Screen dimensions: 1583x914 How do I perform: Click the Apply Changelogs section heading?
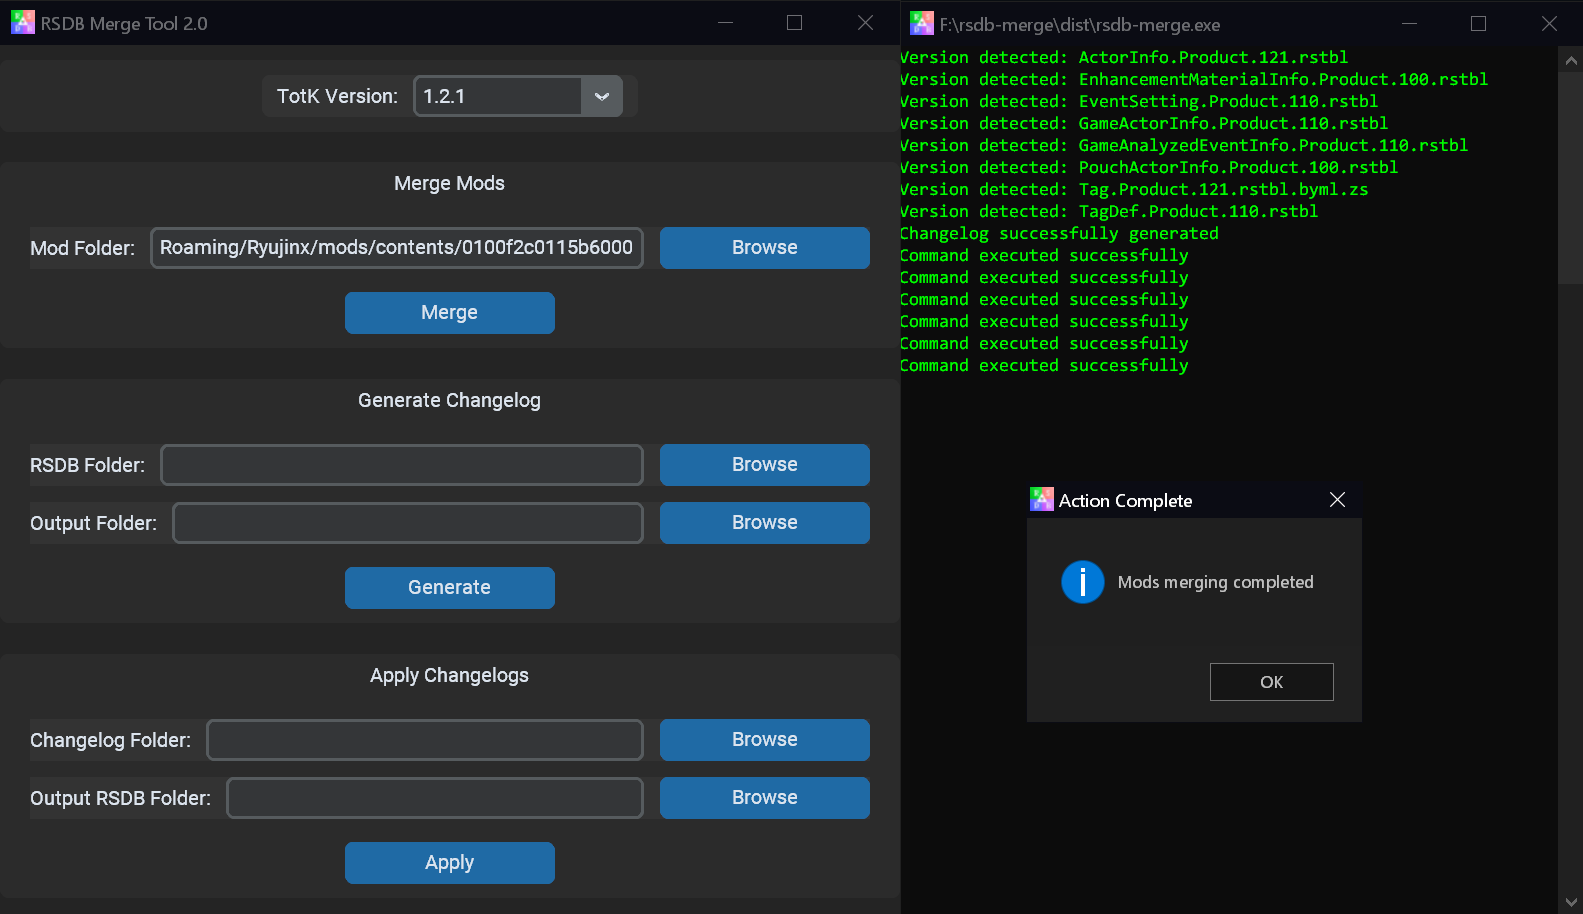pos(450,675)
